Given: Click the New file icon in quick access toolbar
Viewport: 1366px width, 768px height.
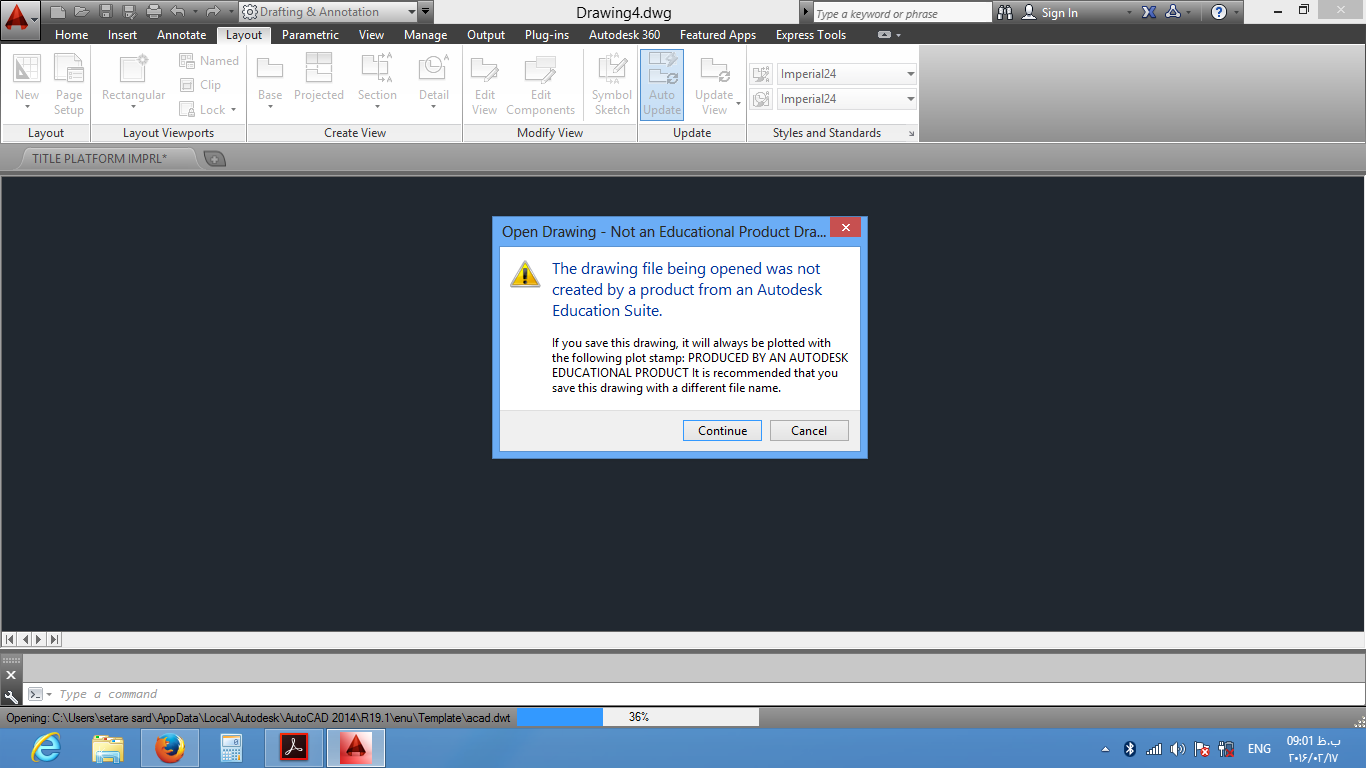Looking at the screenshot, I should click(x=58, y=12).
